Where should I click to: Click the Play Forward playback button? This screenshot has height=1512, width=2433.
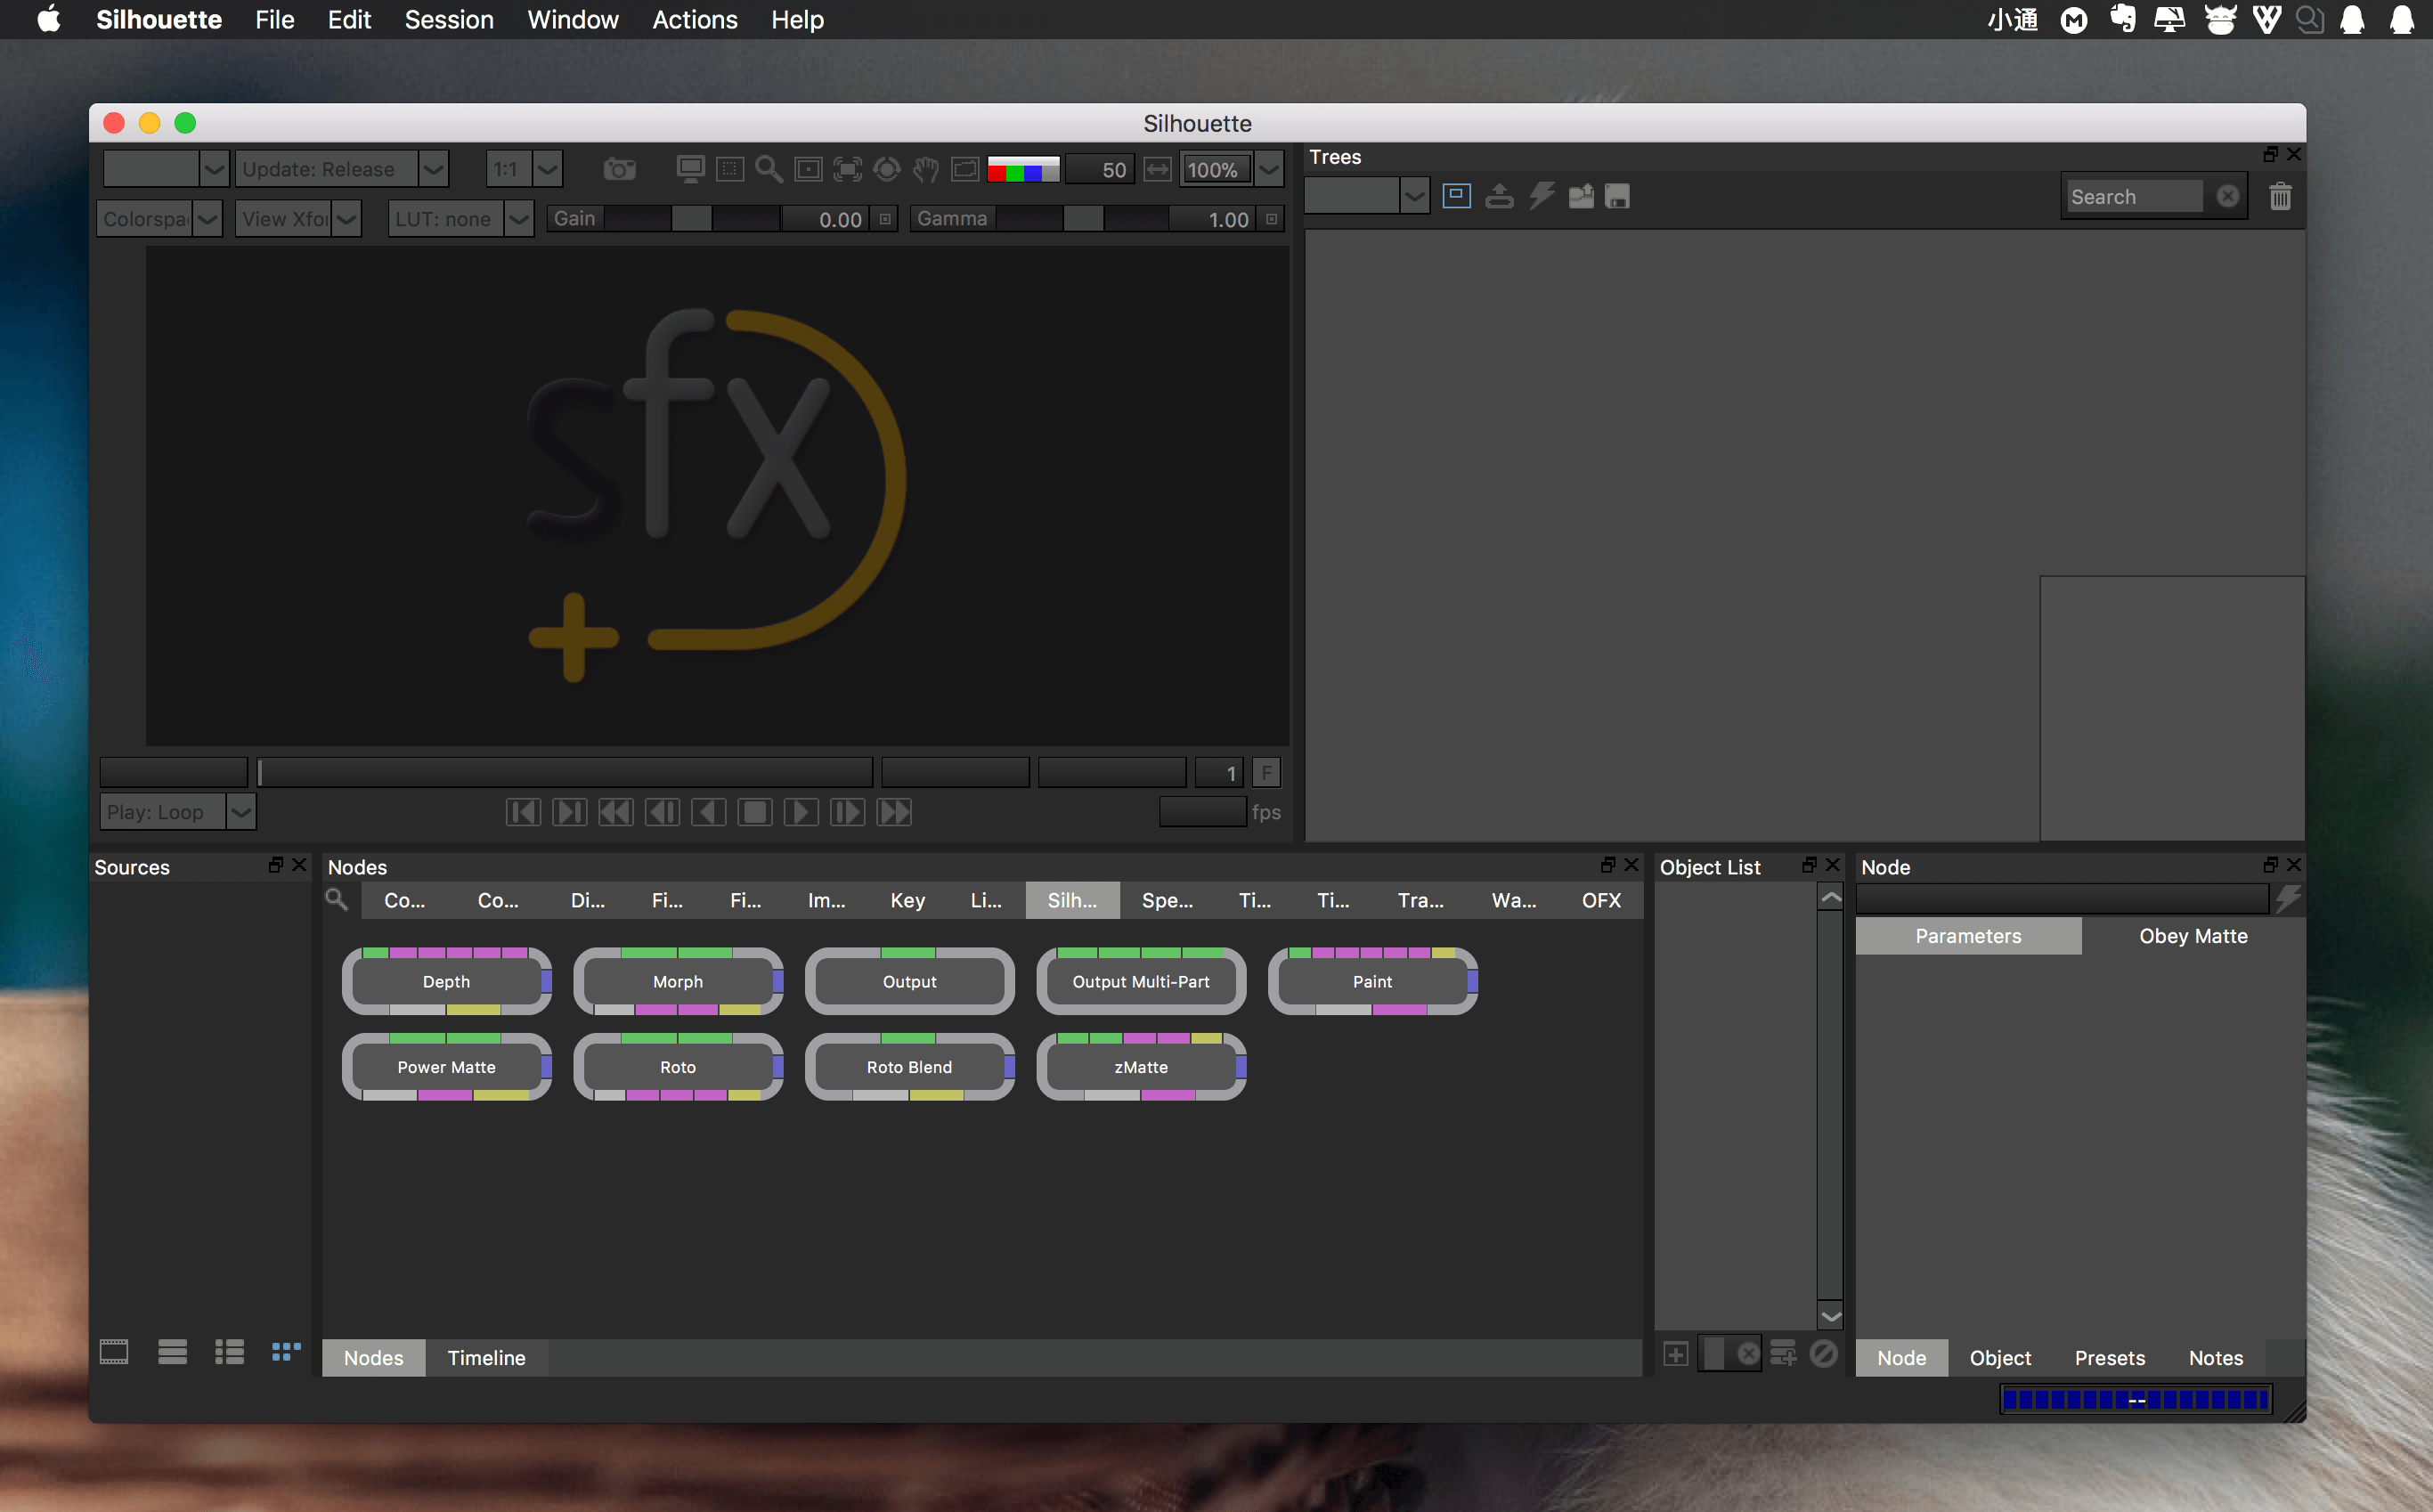tap(801, 812)
